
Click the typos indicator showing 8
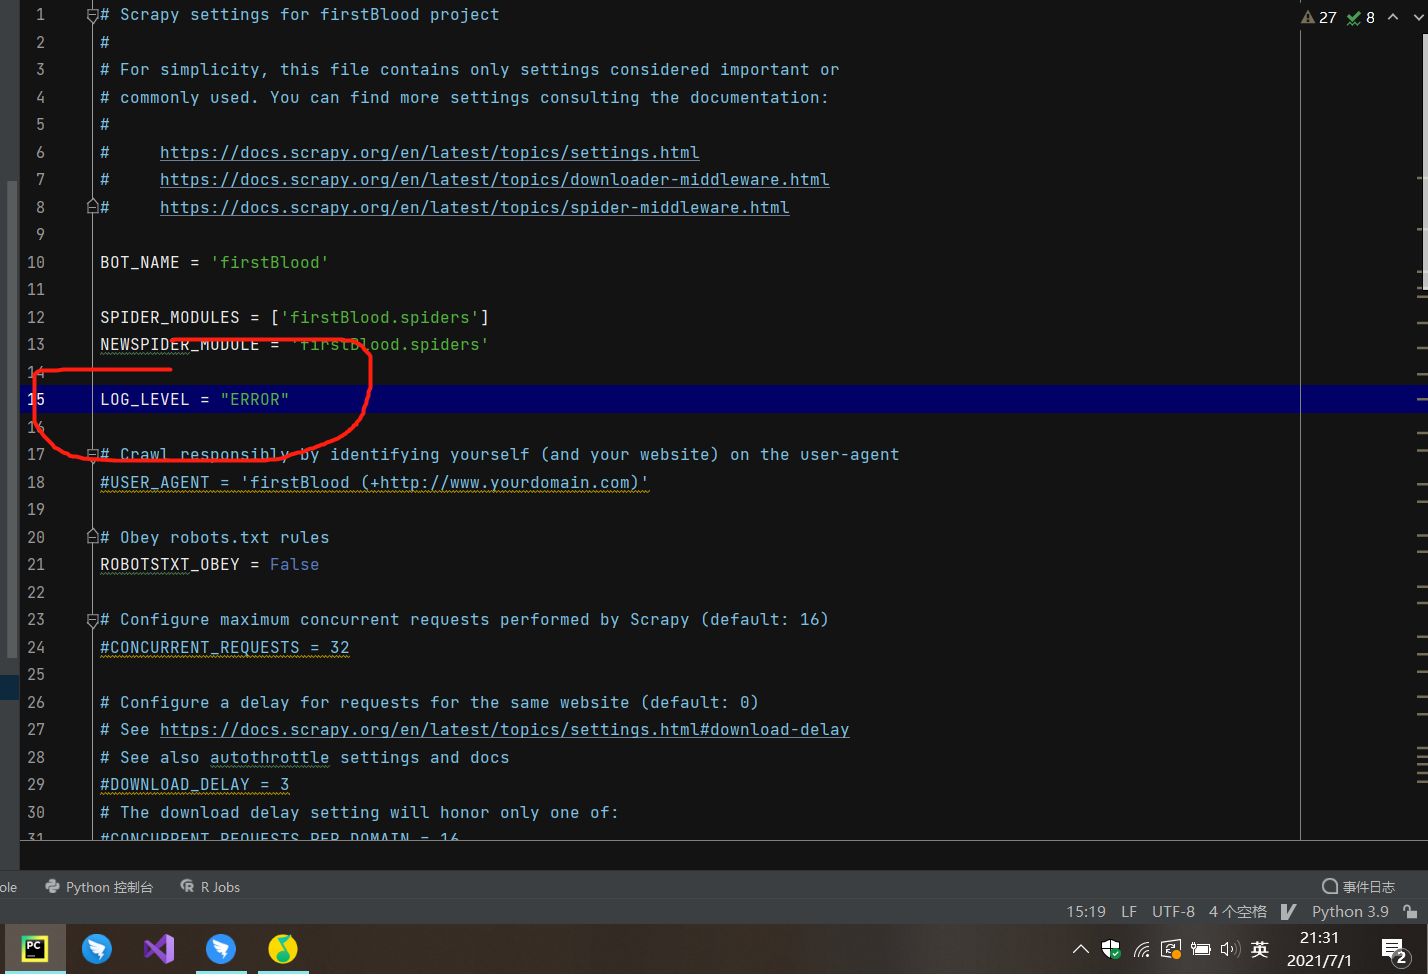tap(1361, 17)
